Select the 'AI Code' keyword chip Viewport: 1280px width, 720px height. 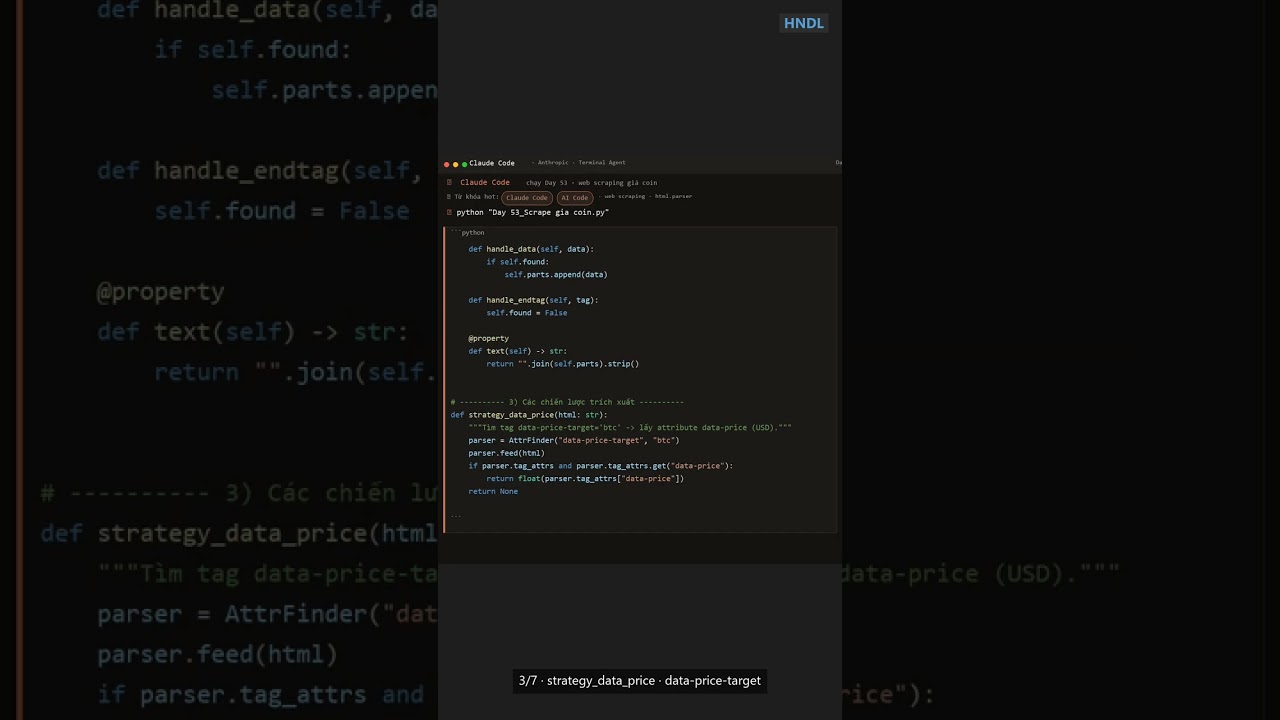coord(574,198)
